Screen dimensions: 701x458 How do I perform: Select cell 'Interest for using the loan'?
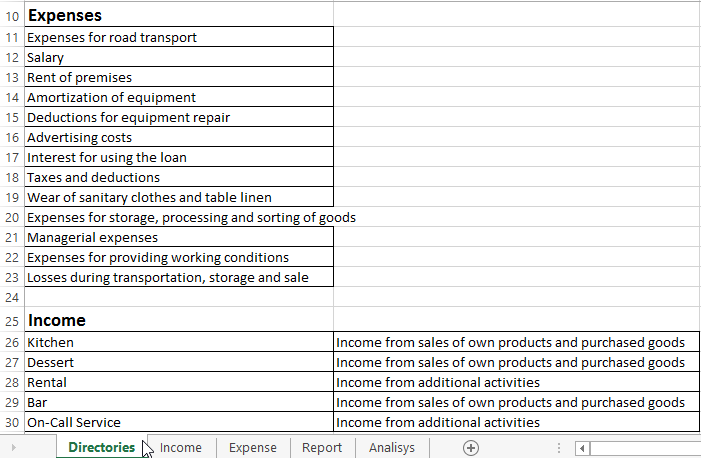pyautogui.click(x=179, y=157)
